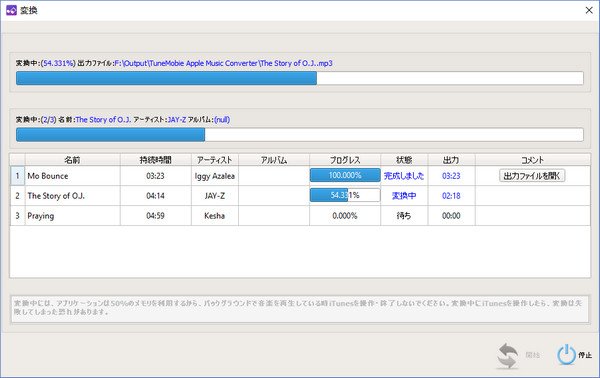Sort by 名前 column header
The image size is (600, 378).
coord(72,160)
